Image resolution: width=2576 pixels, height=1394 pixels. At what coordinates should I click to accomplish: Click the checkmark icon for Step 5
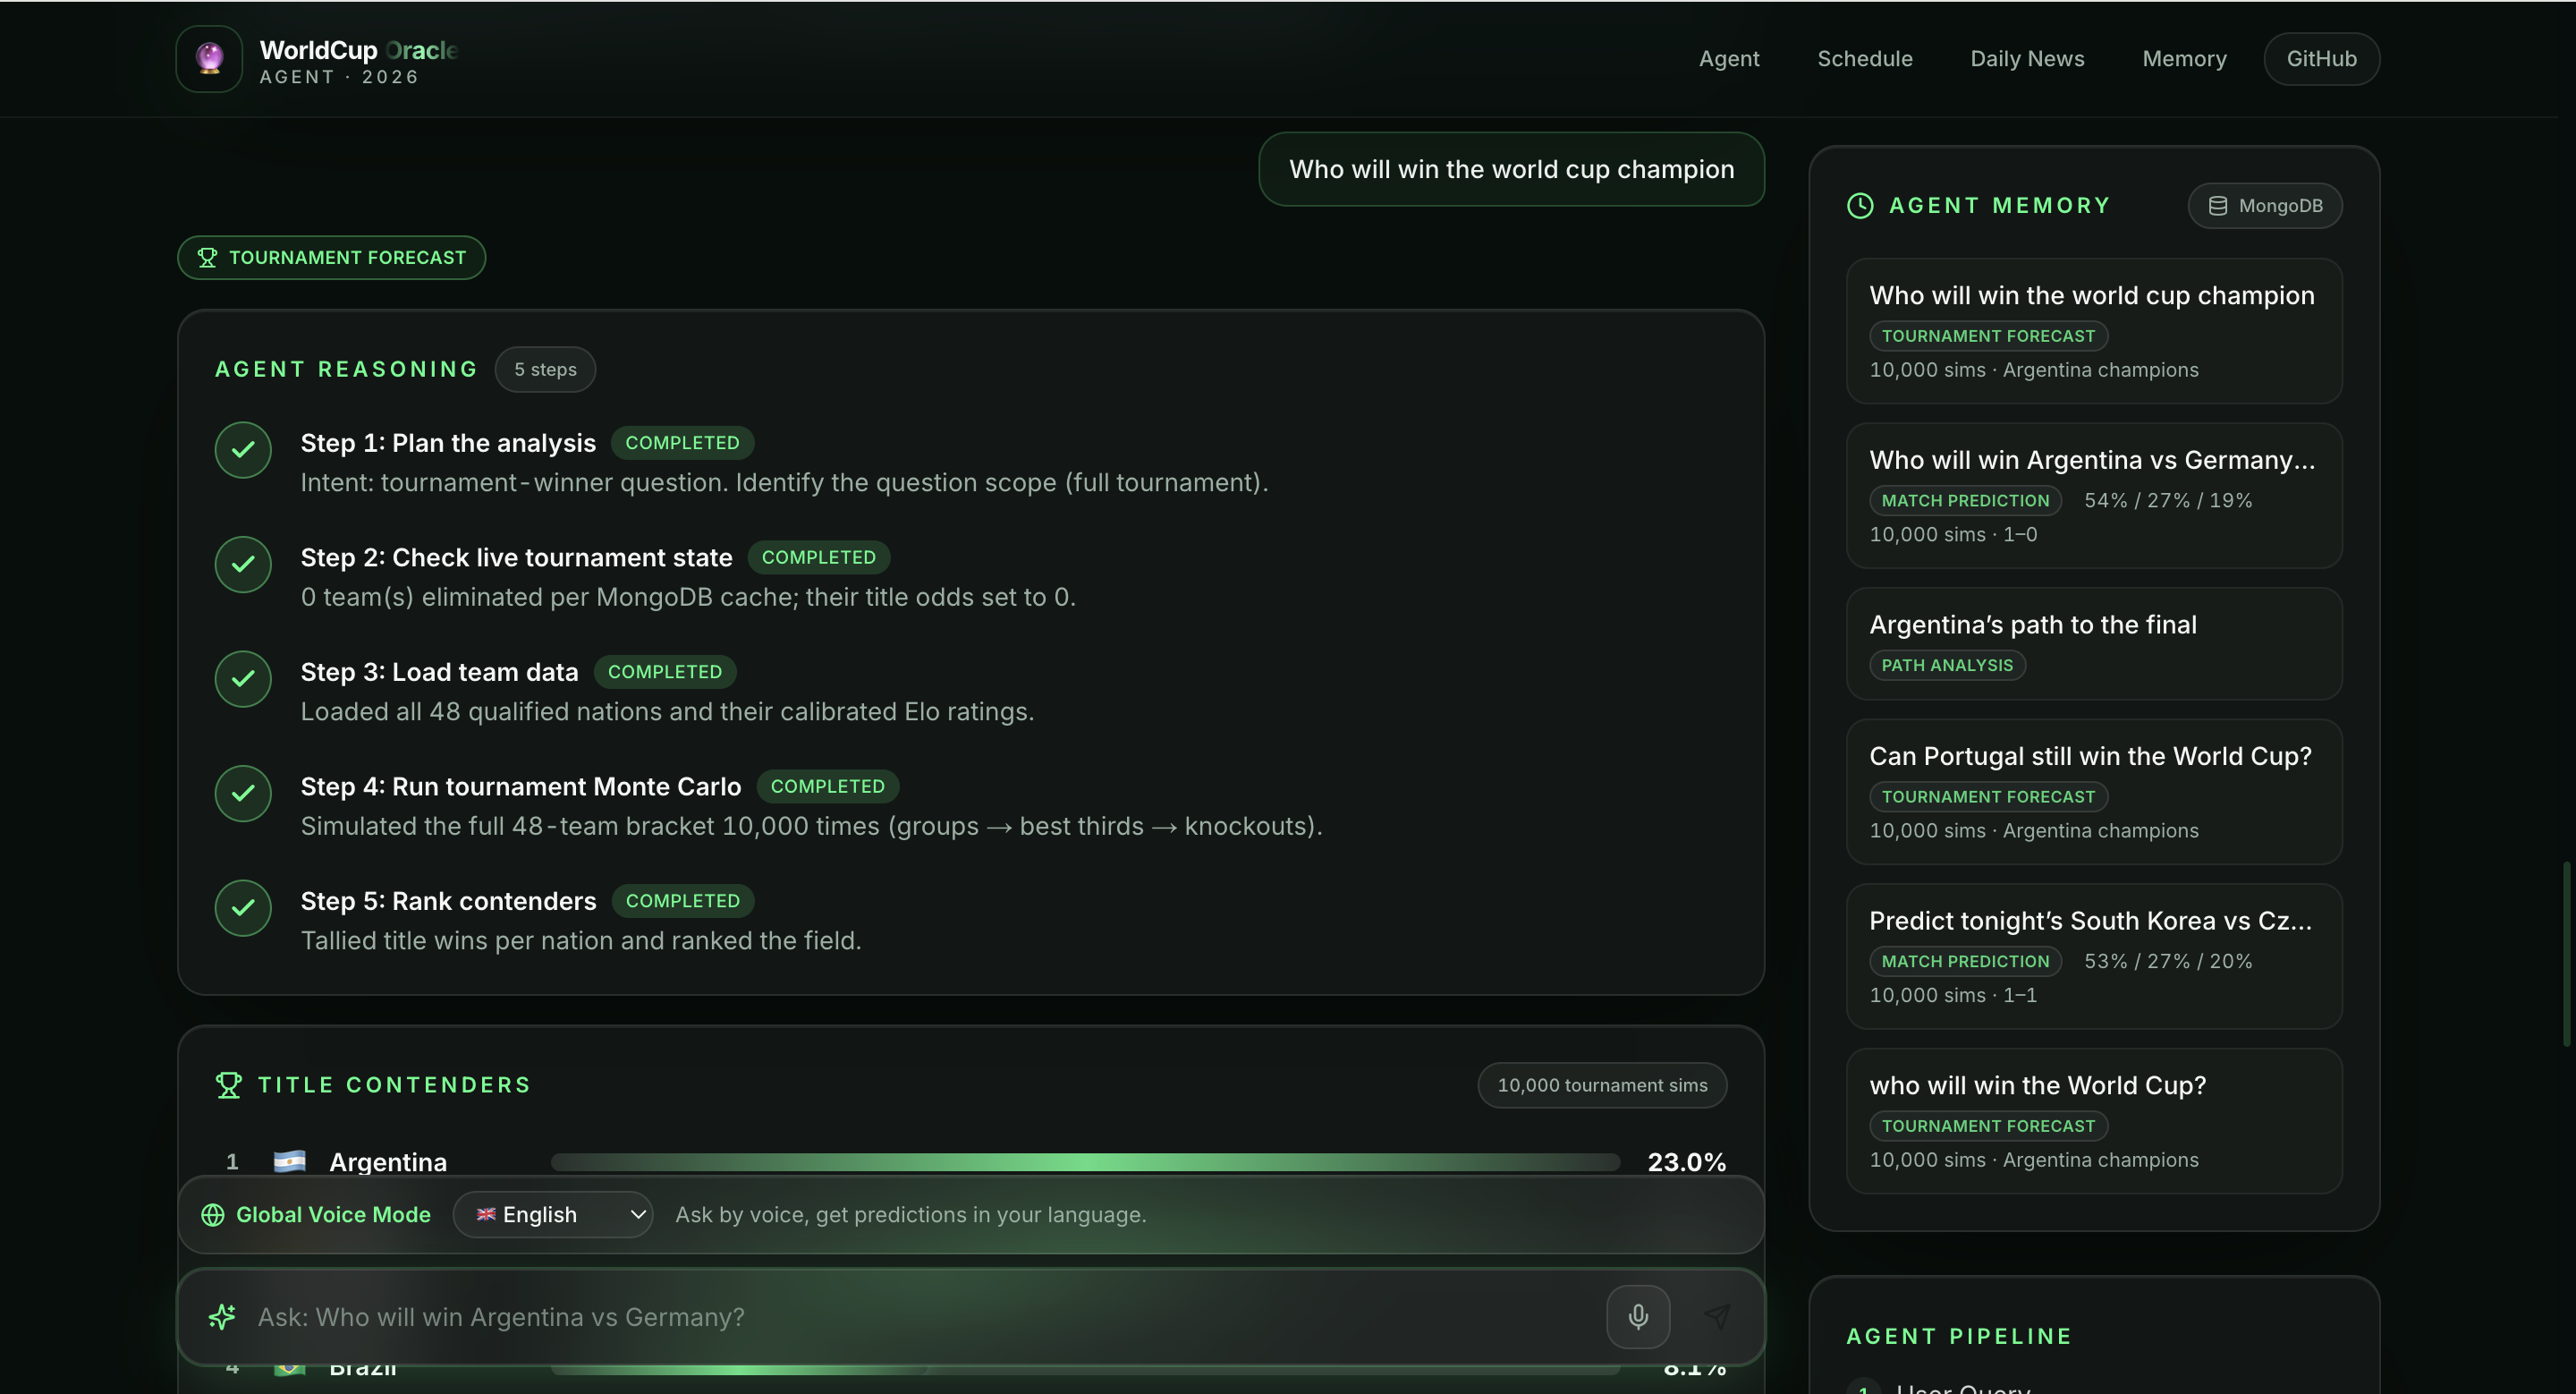click(x=243, y=908)
